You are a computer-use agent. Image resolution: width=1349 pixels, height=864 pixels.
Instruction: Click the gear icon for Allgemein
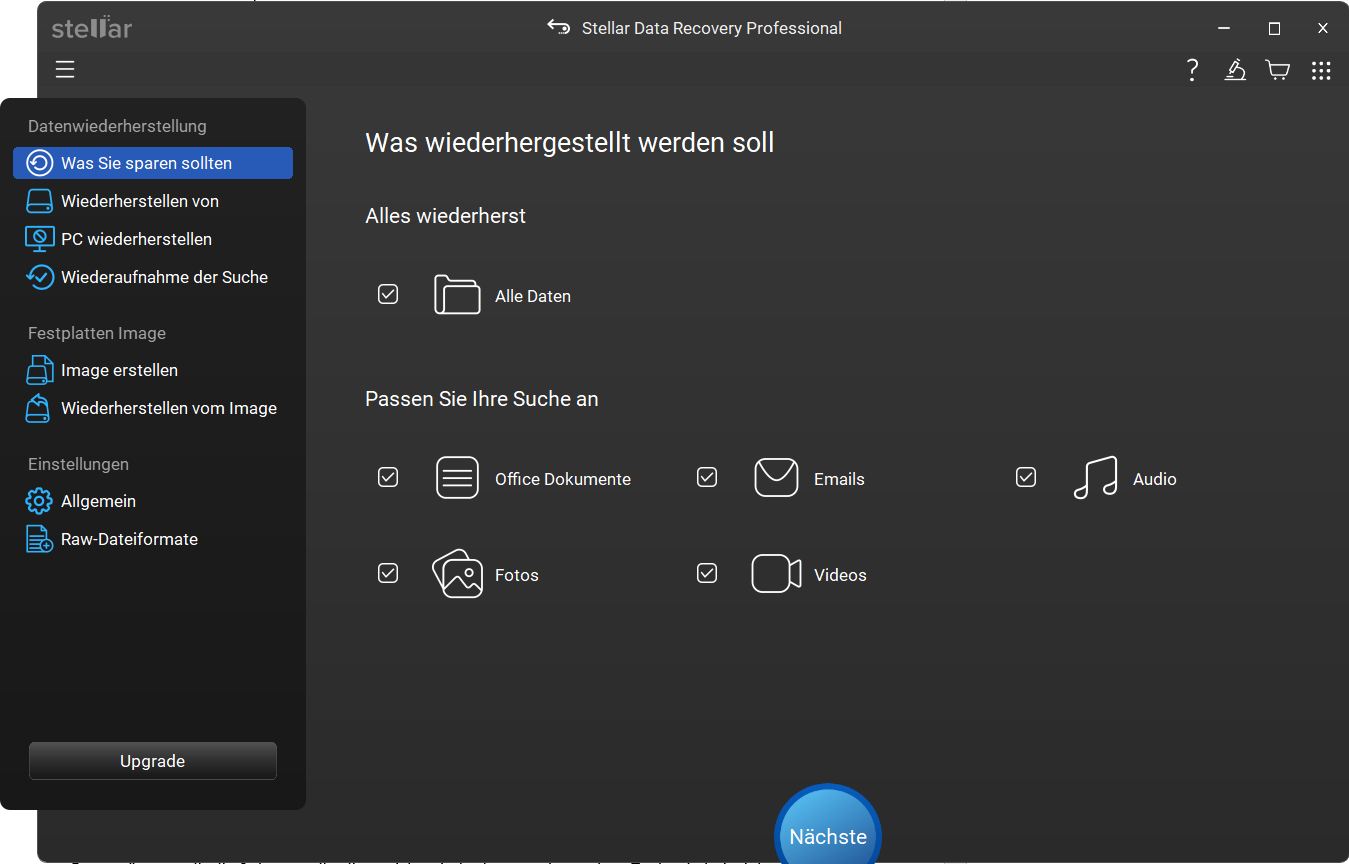point(39,501)
